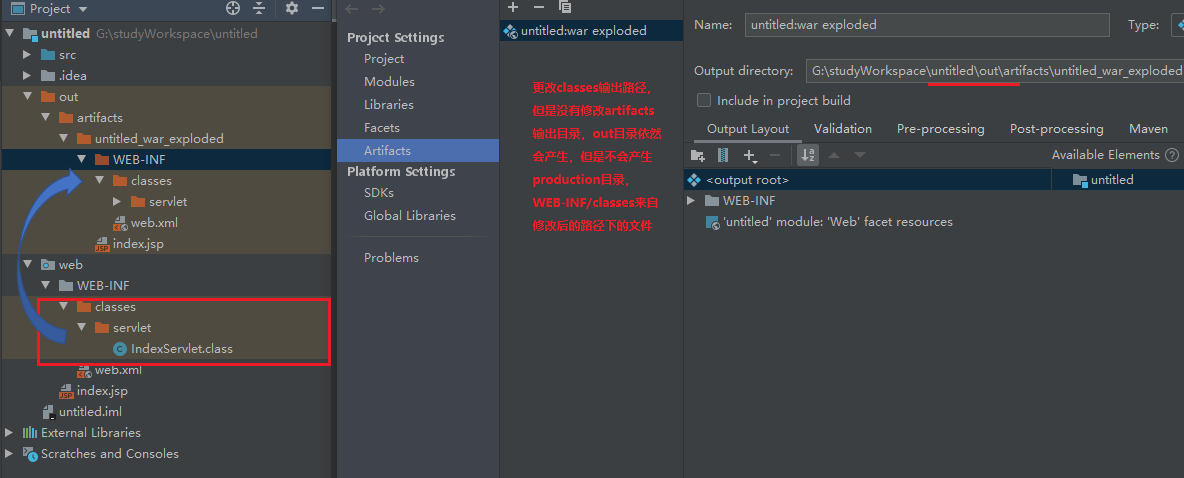This screenshot has height=478, width=1184.
Task: Click the artifact Name input field
Action: click(927, 25)
